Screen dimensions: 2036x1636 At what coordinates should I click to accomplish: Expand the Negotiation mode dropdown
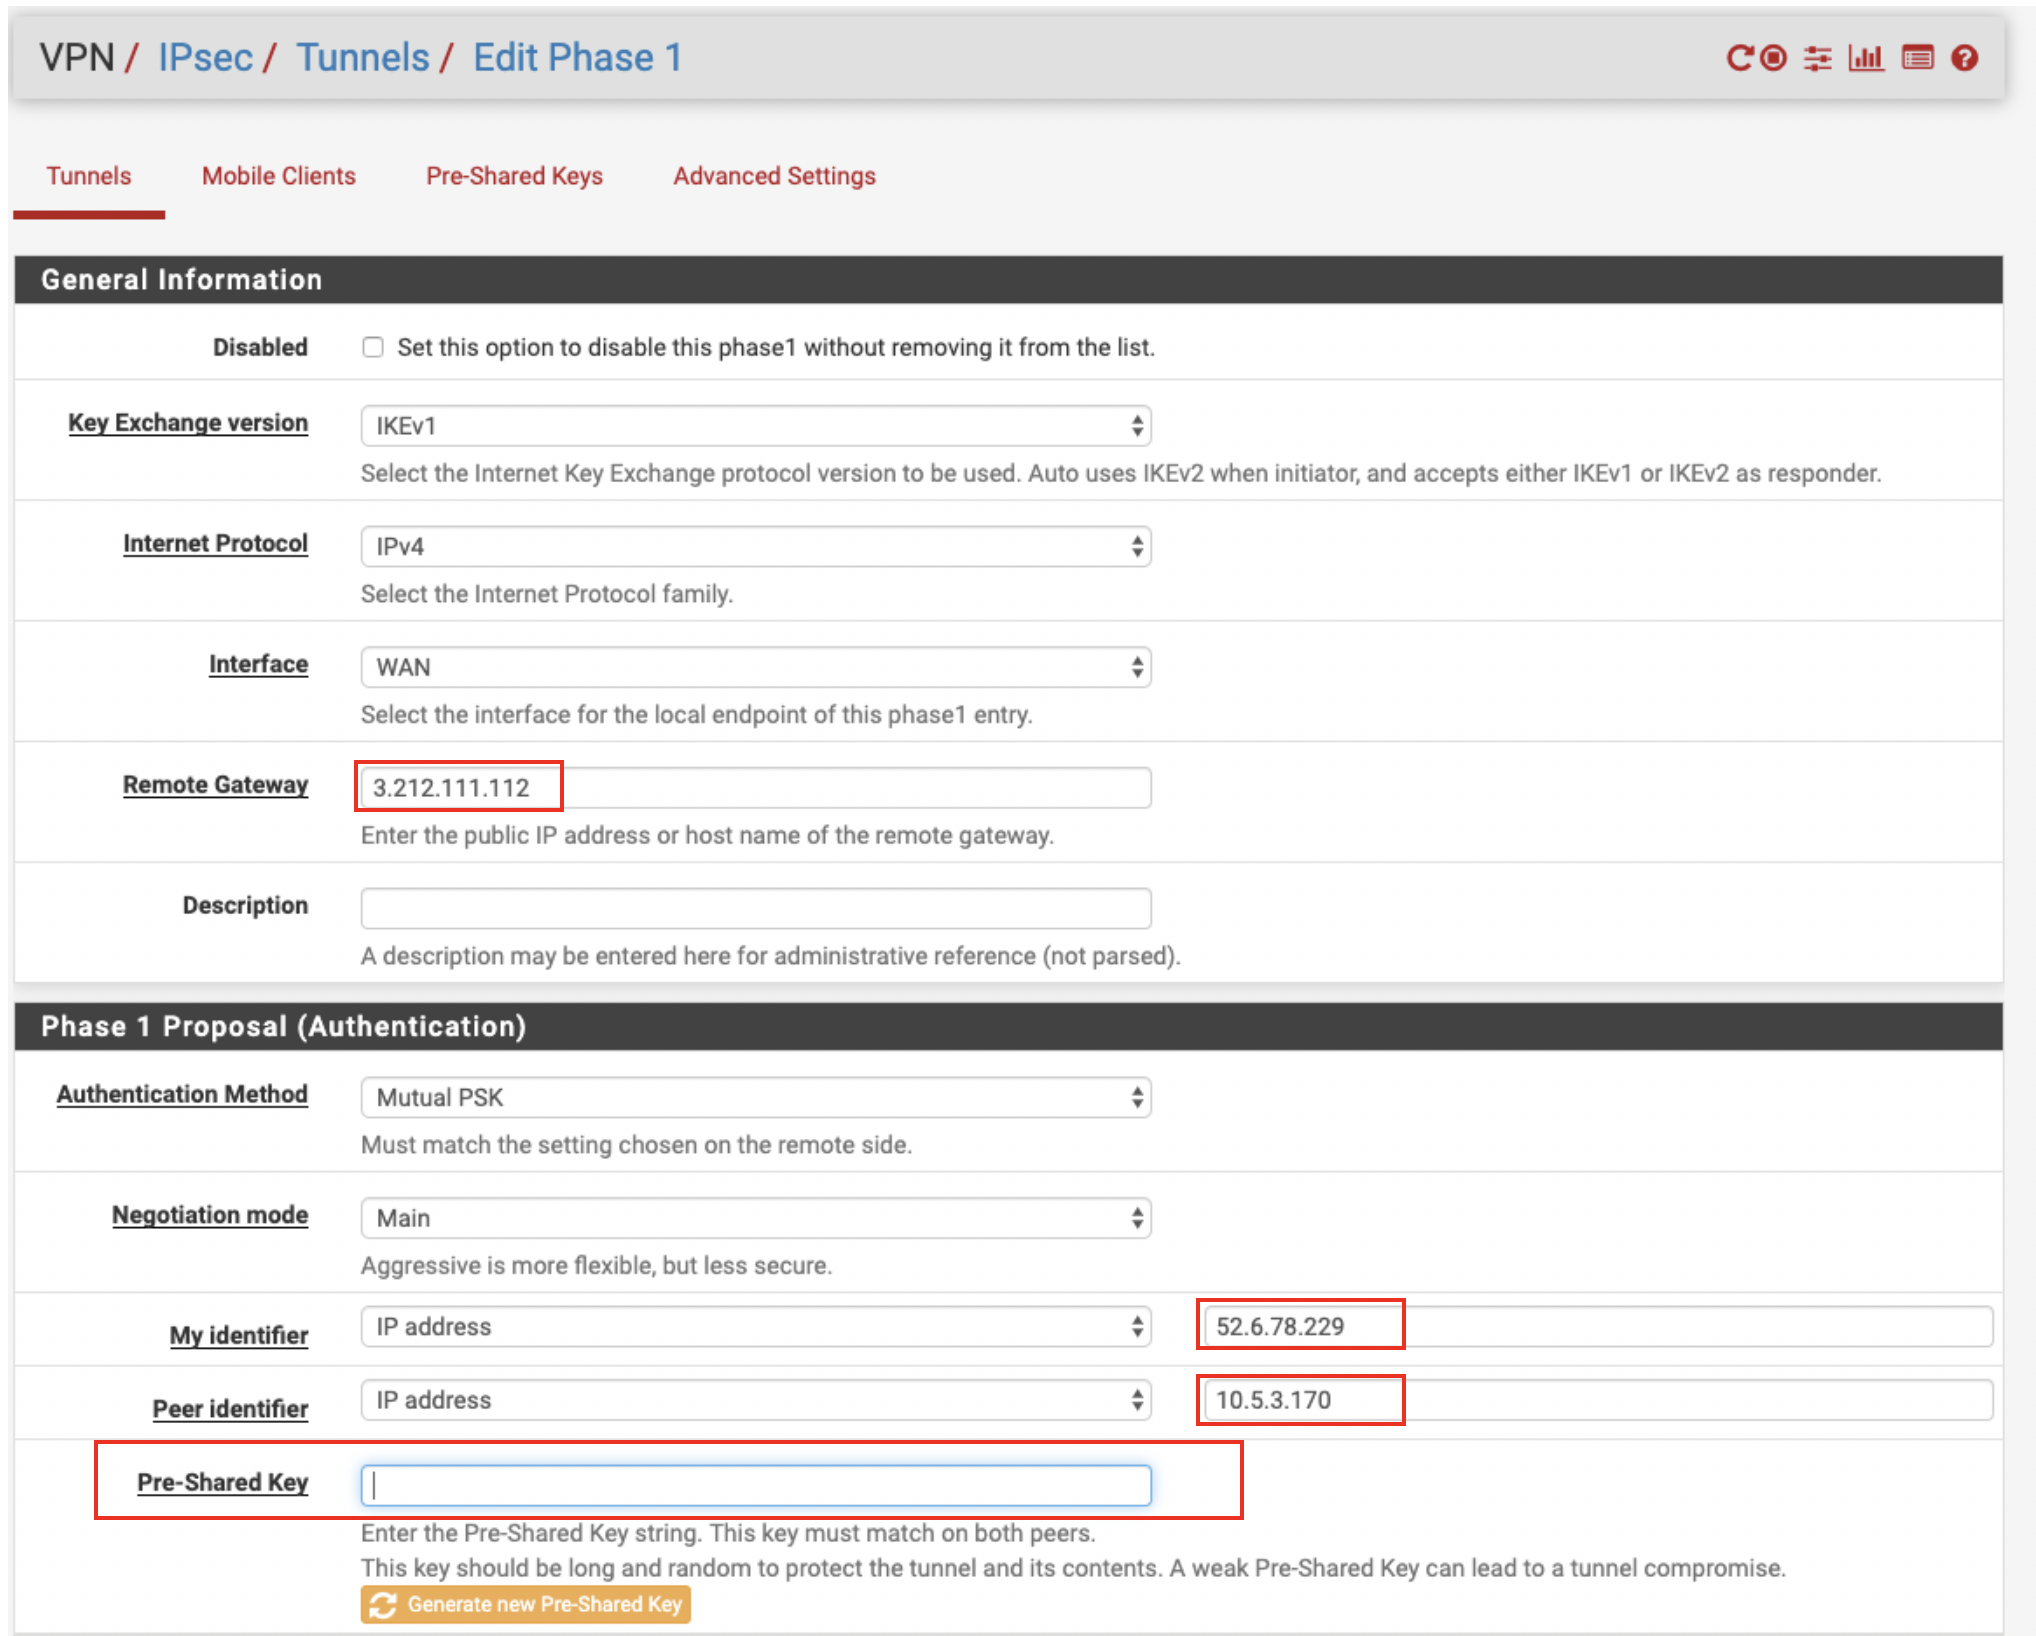pyautogui.click(x=755, y=1218)
